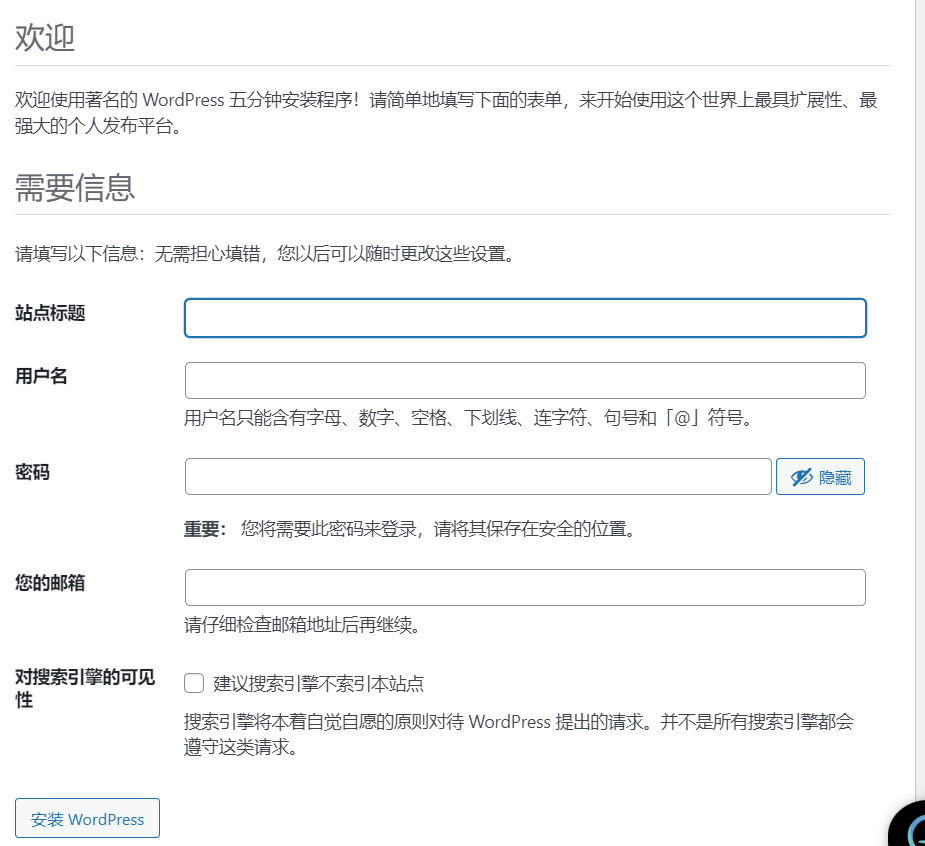Viewport: 925px width, 846px height.
Task: Tick the 建议搜索引擎不索引本站点 checkbox
Action: pyautogui.click(x=194, y=684)
